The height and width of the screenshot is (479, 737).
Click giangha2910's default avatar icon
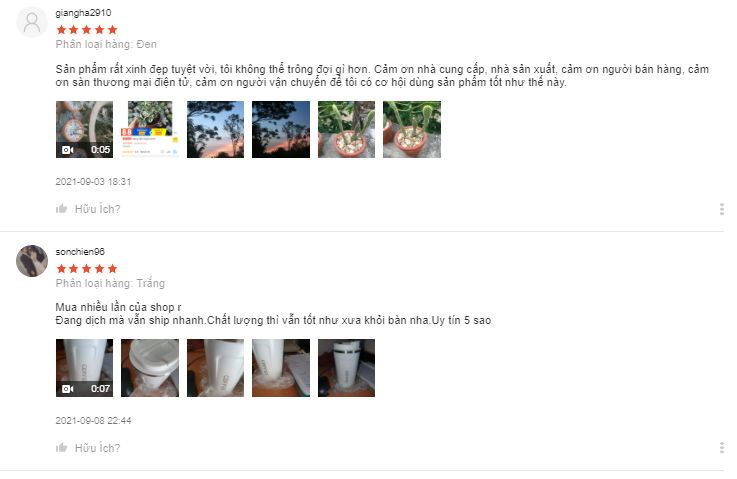[32, 22]
